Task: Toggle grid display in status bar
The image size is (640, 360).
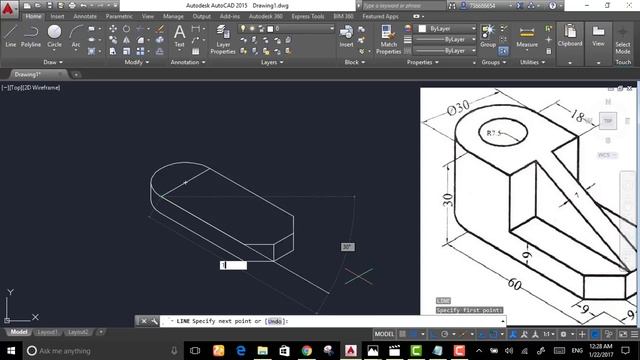Action: click(402, 334)
